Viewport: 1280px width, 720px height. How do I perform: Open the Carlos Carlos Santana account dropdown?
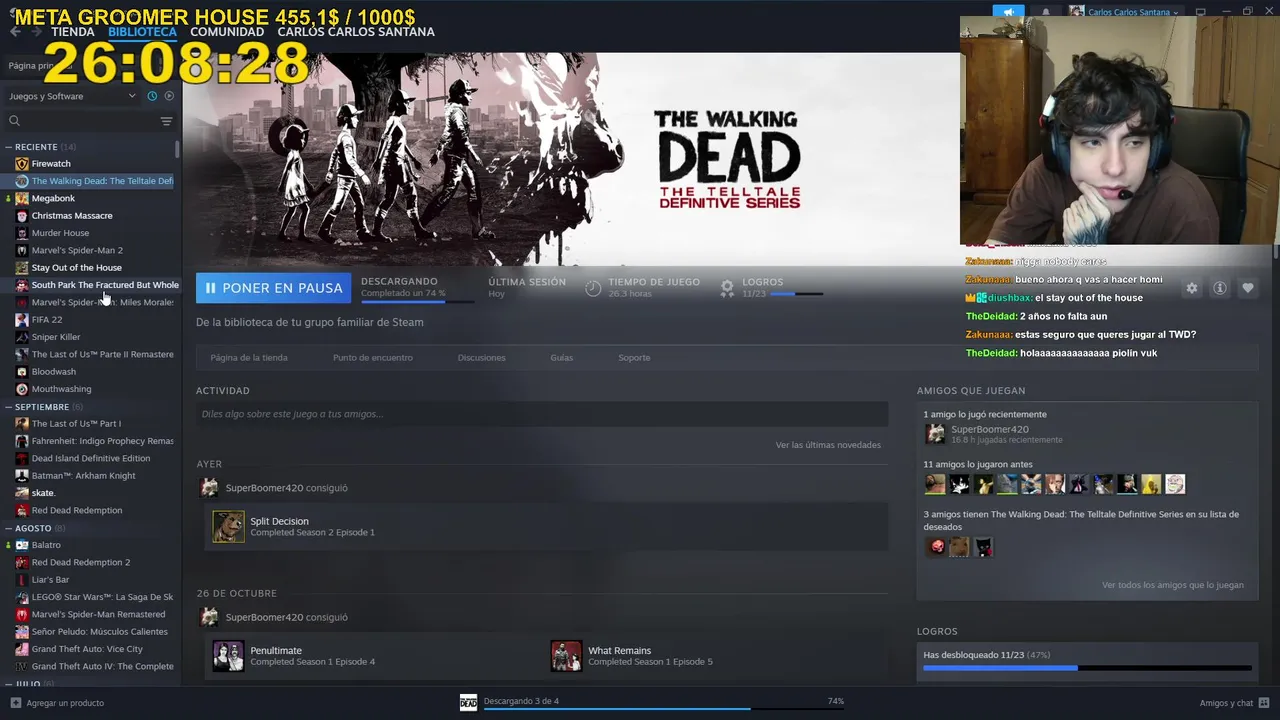(1127, 12)
